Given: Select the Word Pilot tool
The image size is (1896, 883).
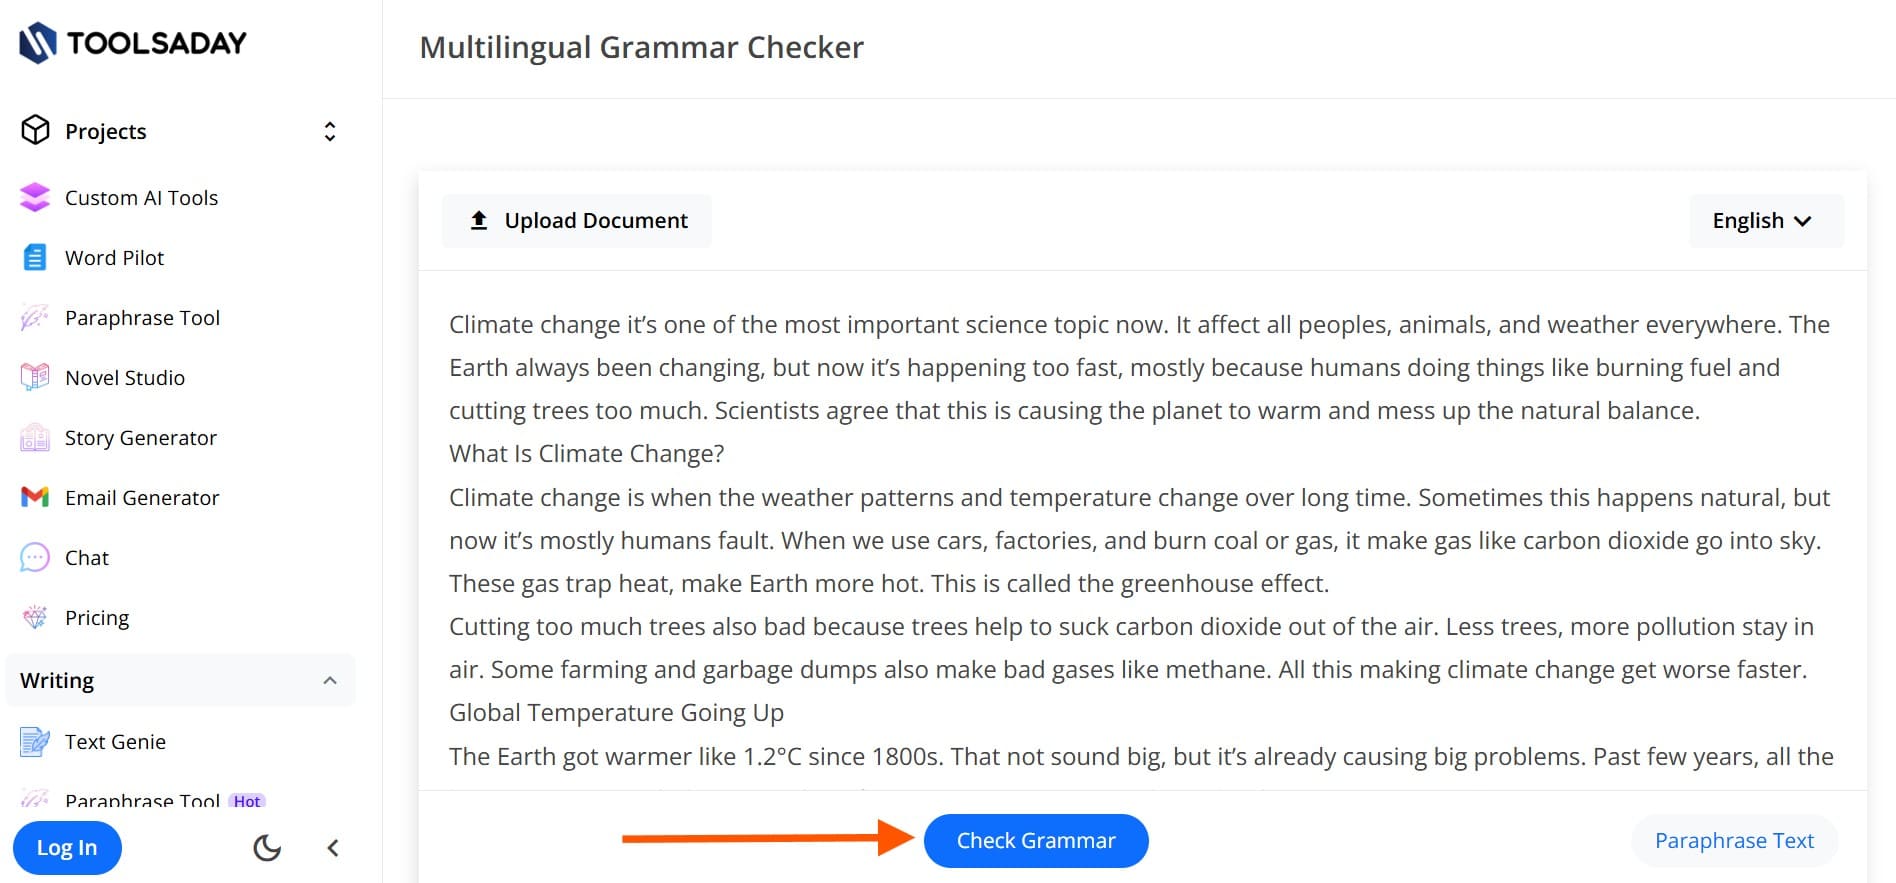Looking at the screenshot, I should (x=114, y=257).
